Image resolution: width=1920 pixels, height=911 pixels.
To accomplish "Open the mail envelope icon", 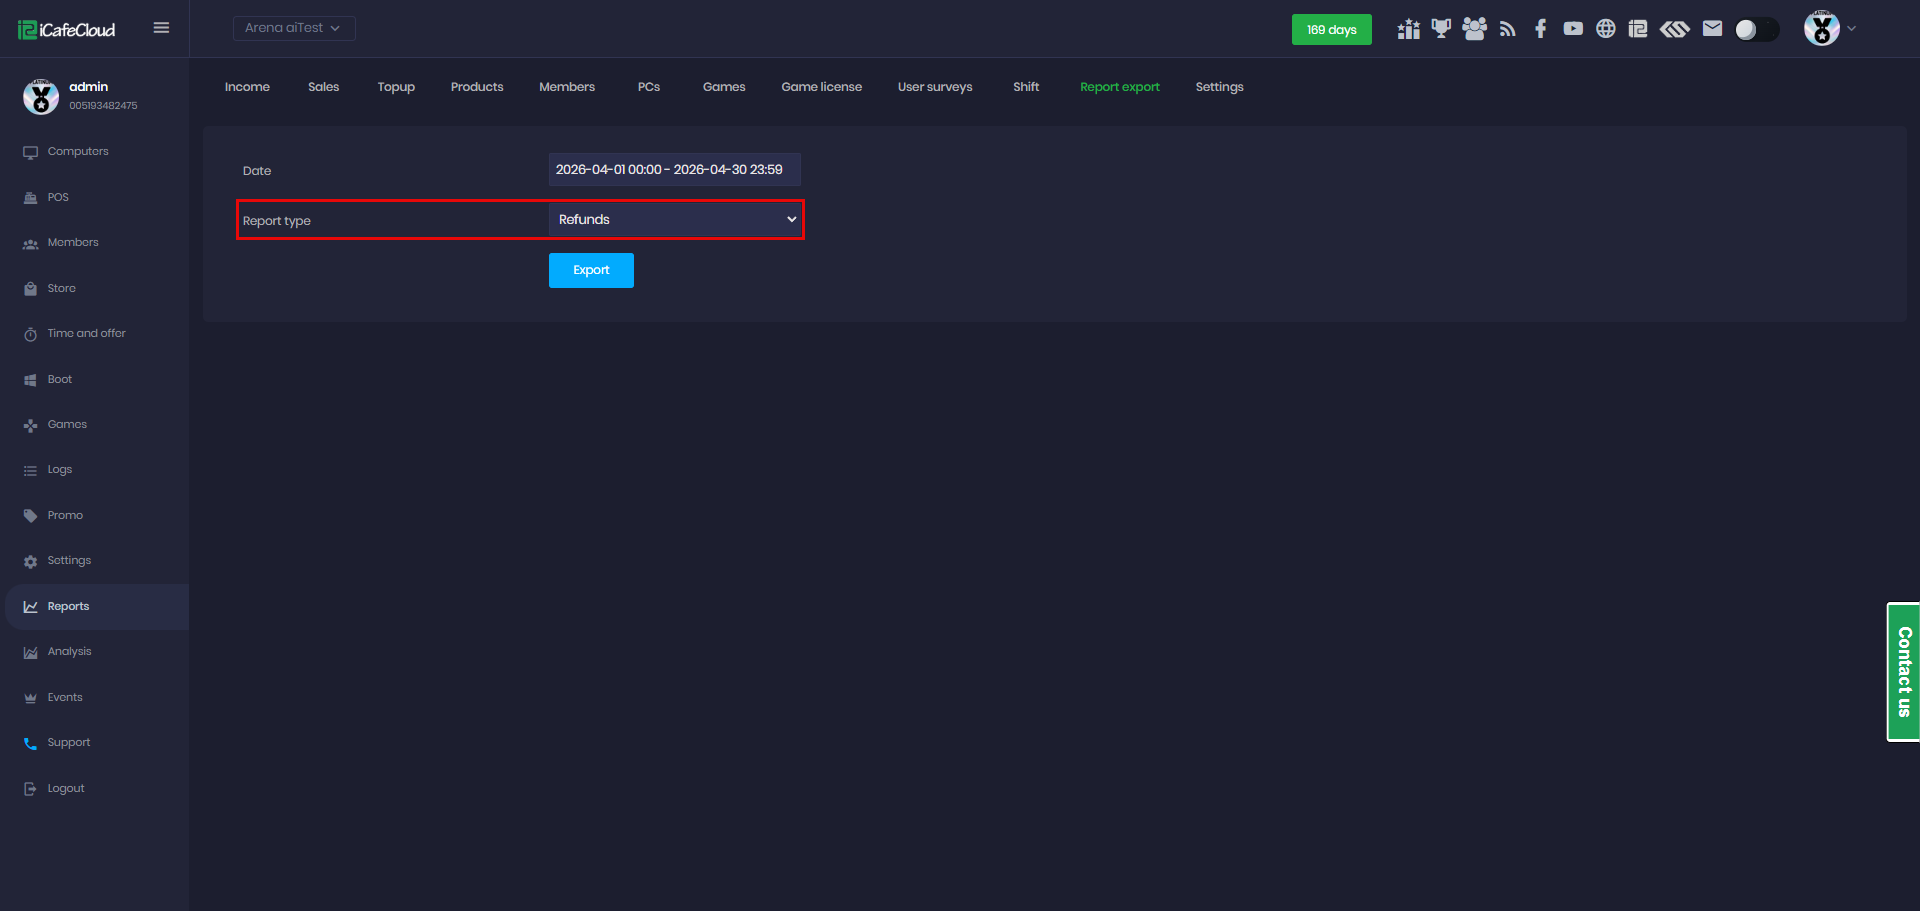I will (1713, 29).
